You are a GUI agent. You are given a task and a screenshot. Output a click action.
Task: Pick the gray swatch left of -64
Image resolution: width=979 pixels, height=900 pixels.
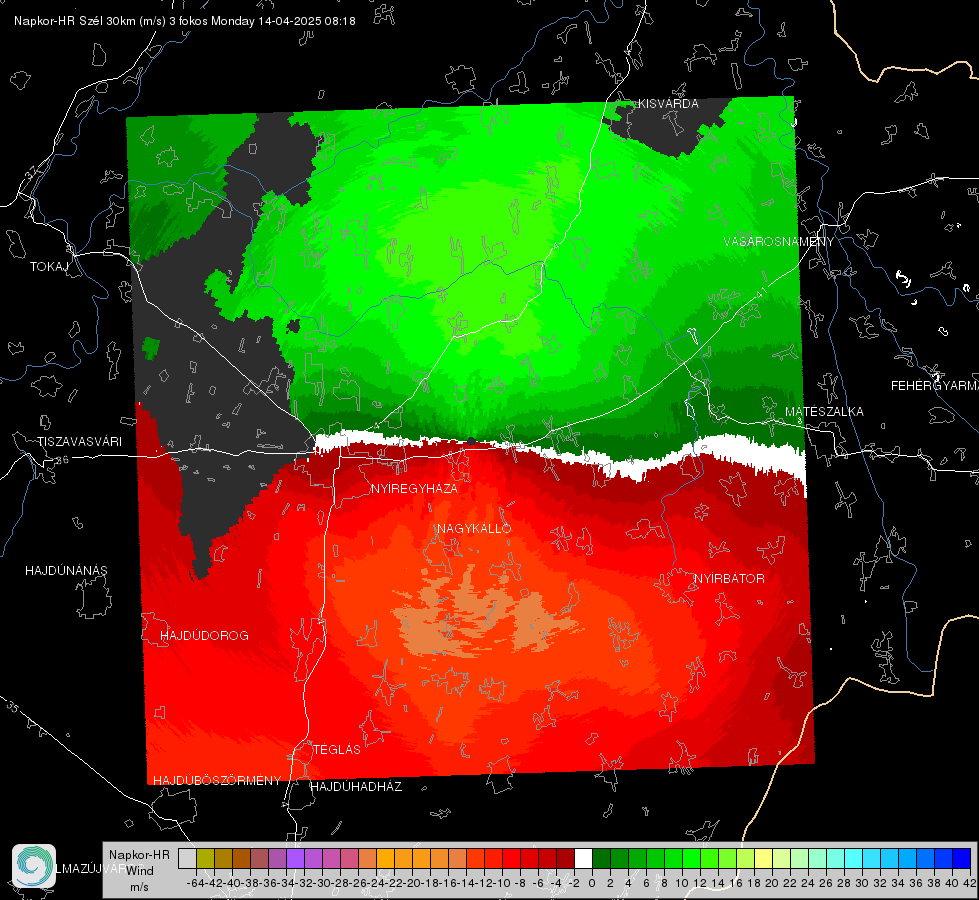point(187,859)
